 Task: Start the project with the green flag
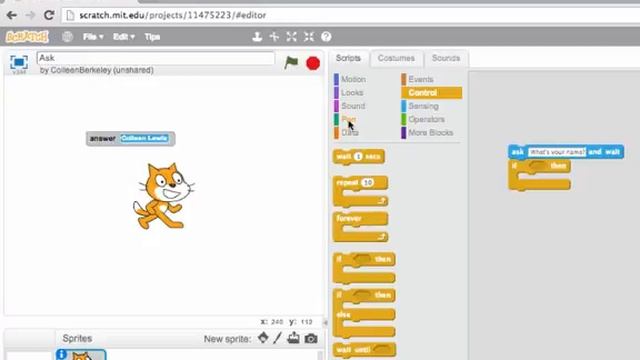291,63
